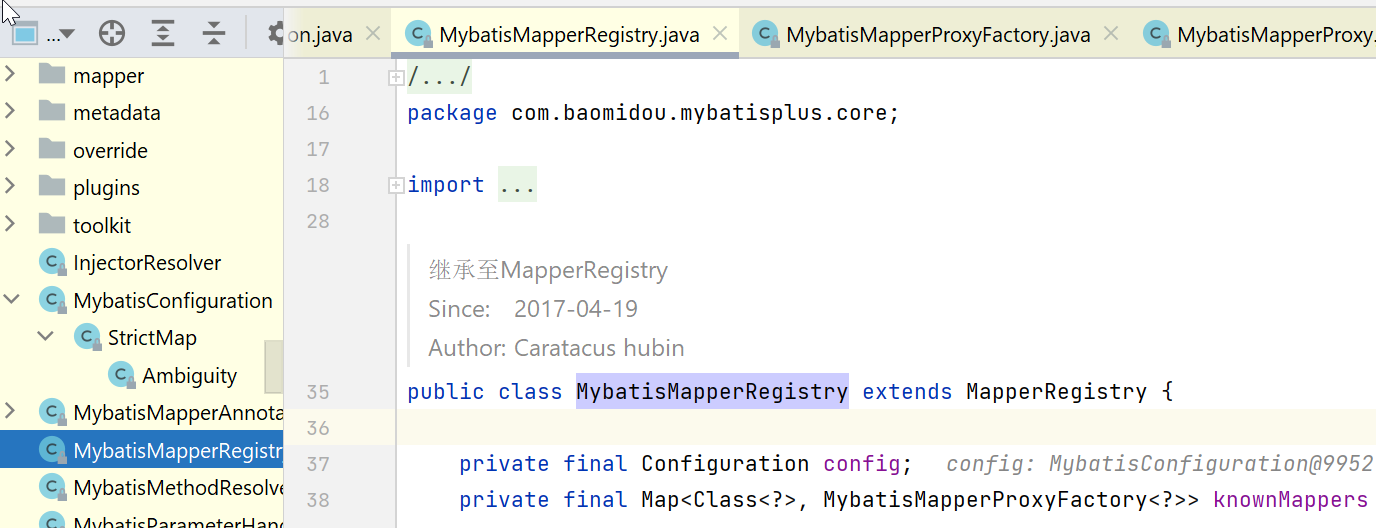Screen dimensions: 1376x528
Task: Click the StrictMap class icon
Action: [87, 338]
